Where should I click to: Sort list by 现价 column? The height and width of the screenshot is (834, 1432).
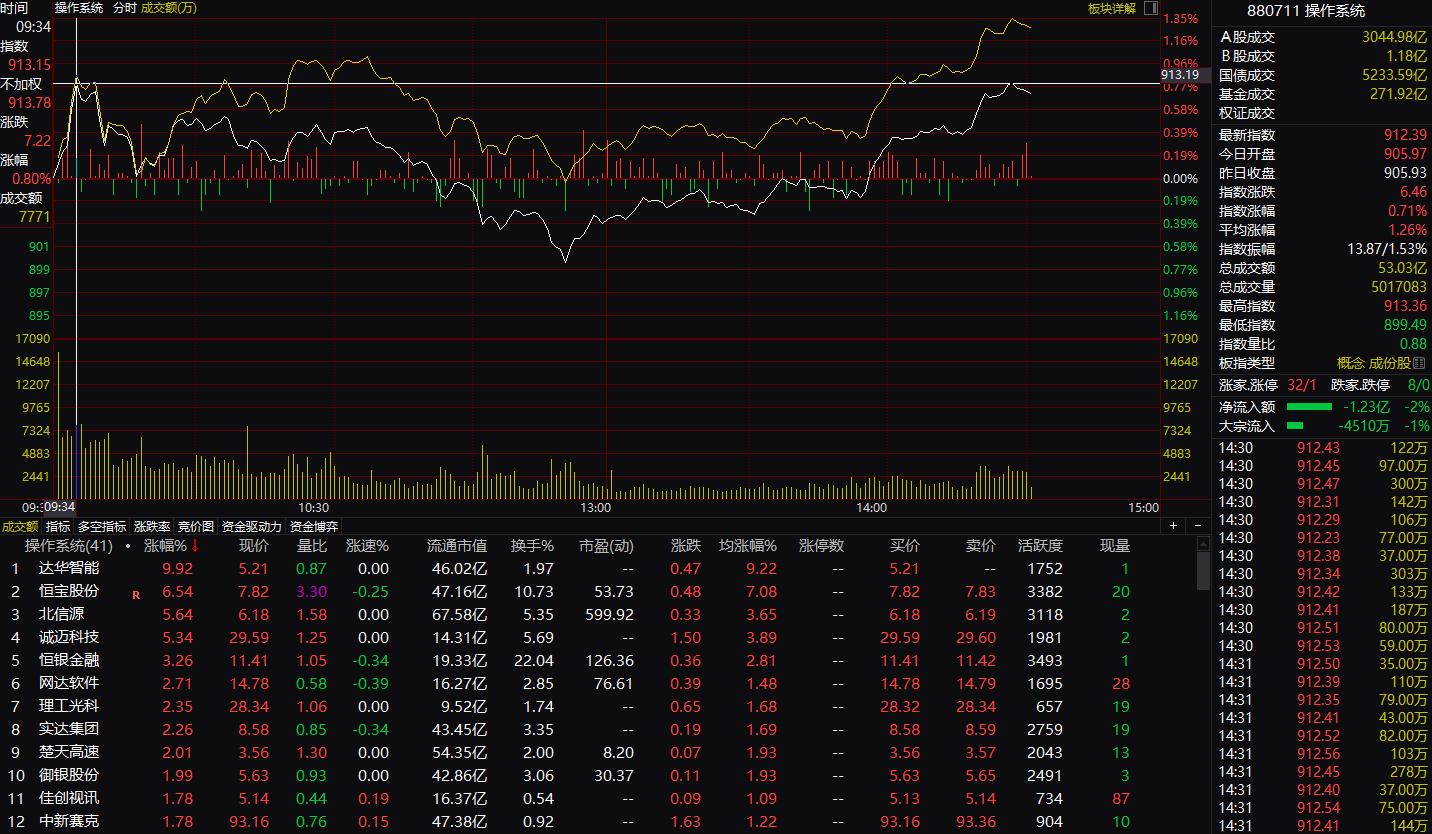tap(254, 546)
